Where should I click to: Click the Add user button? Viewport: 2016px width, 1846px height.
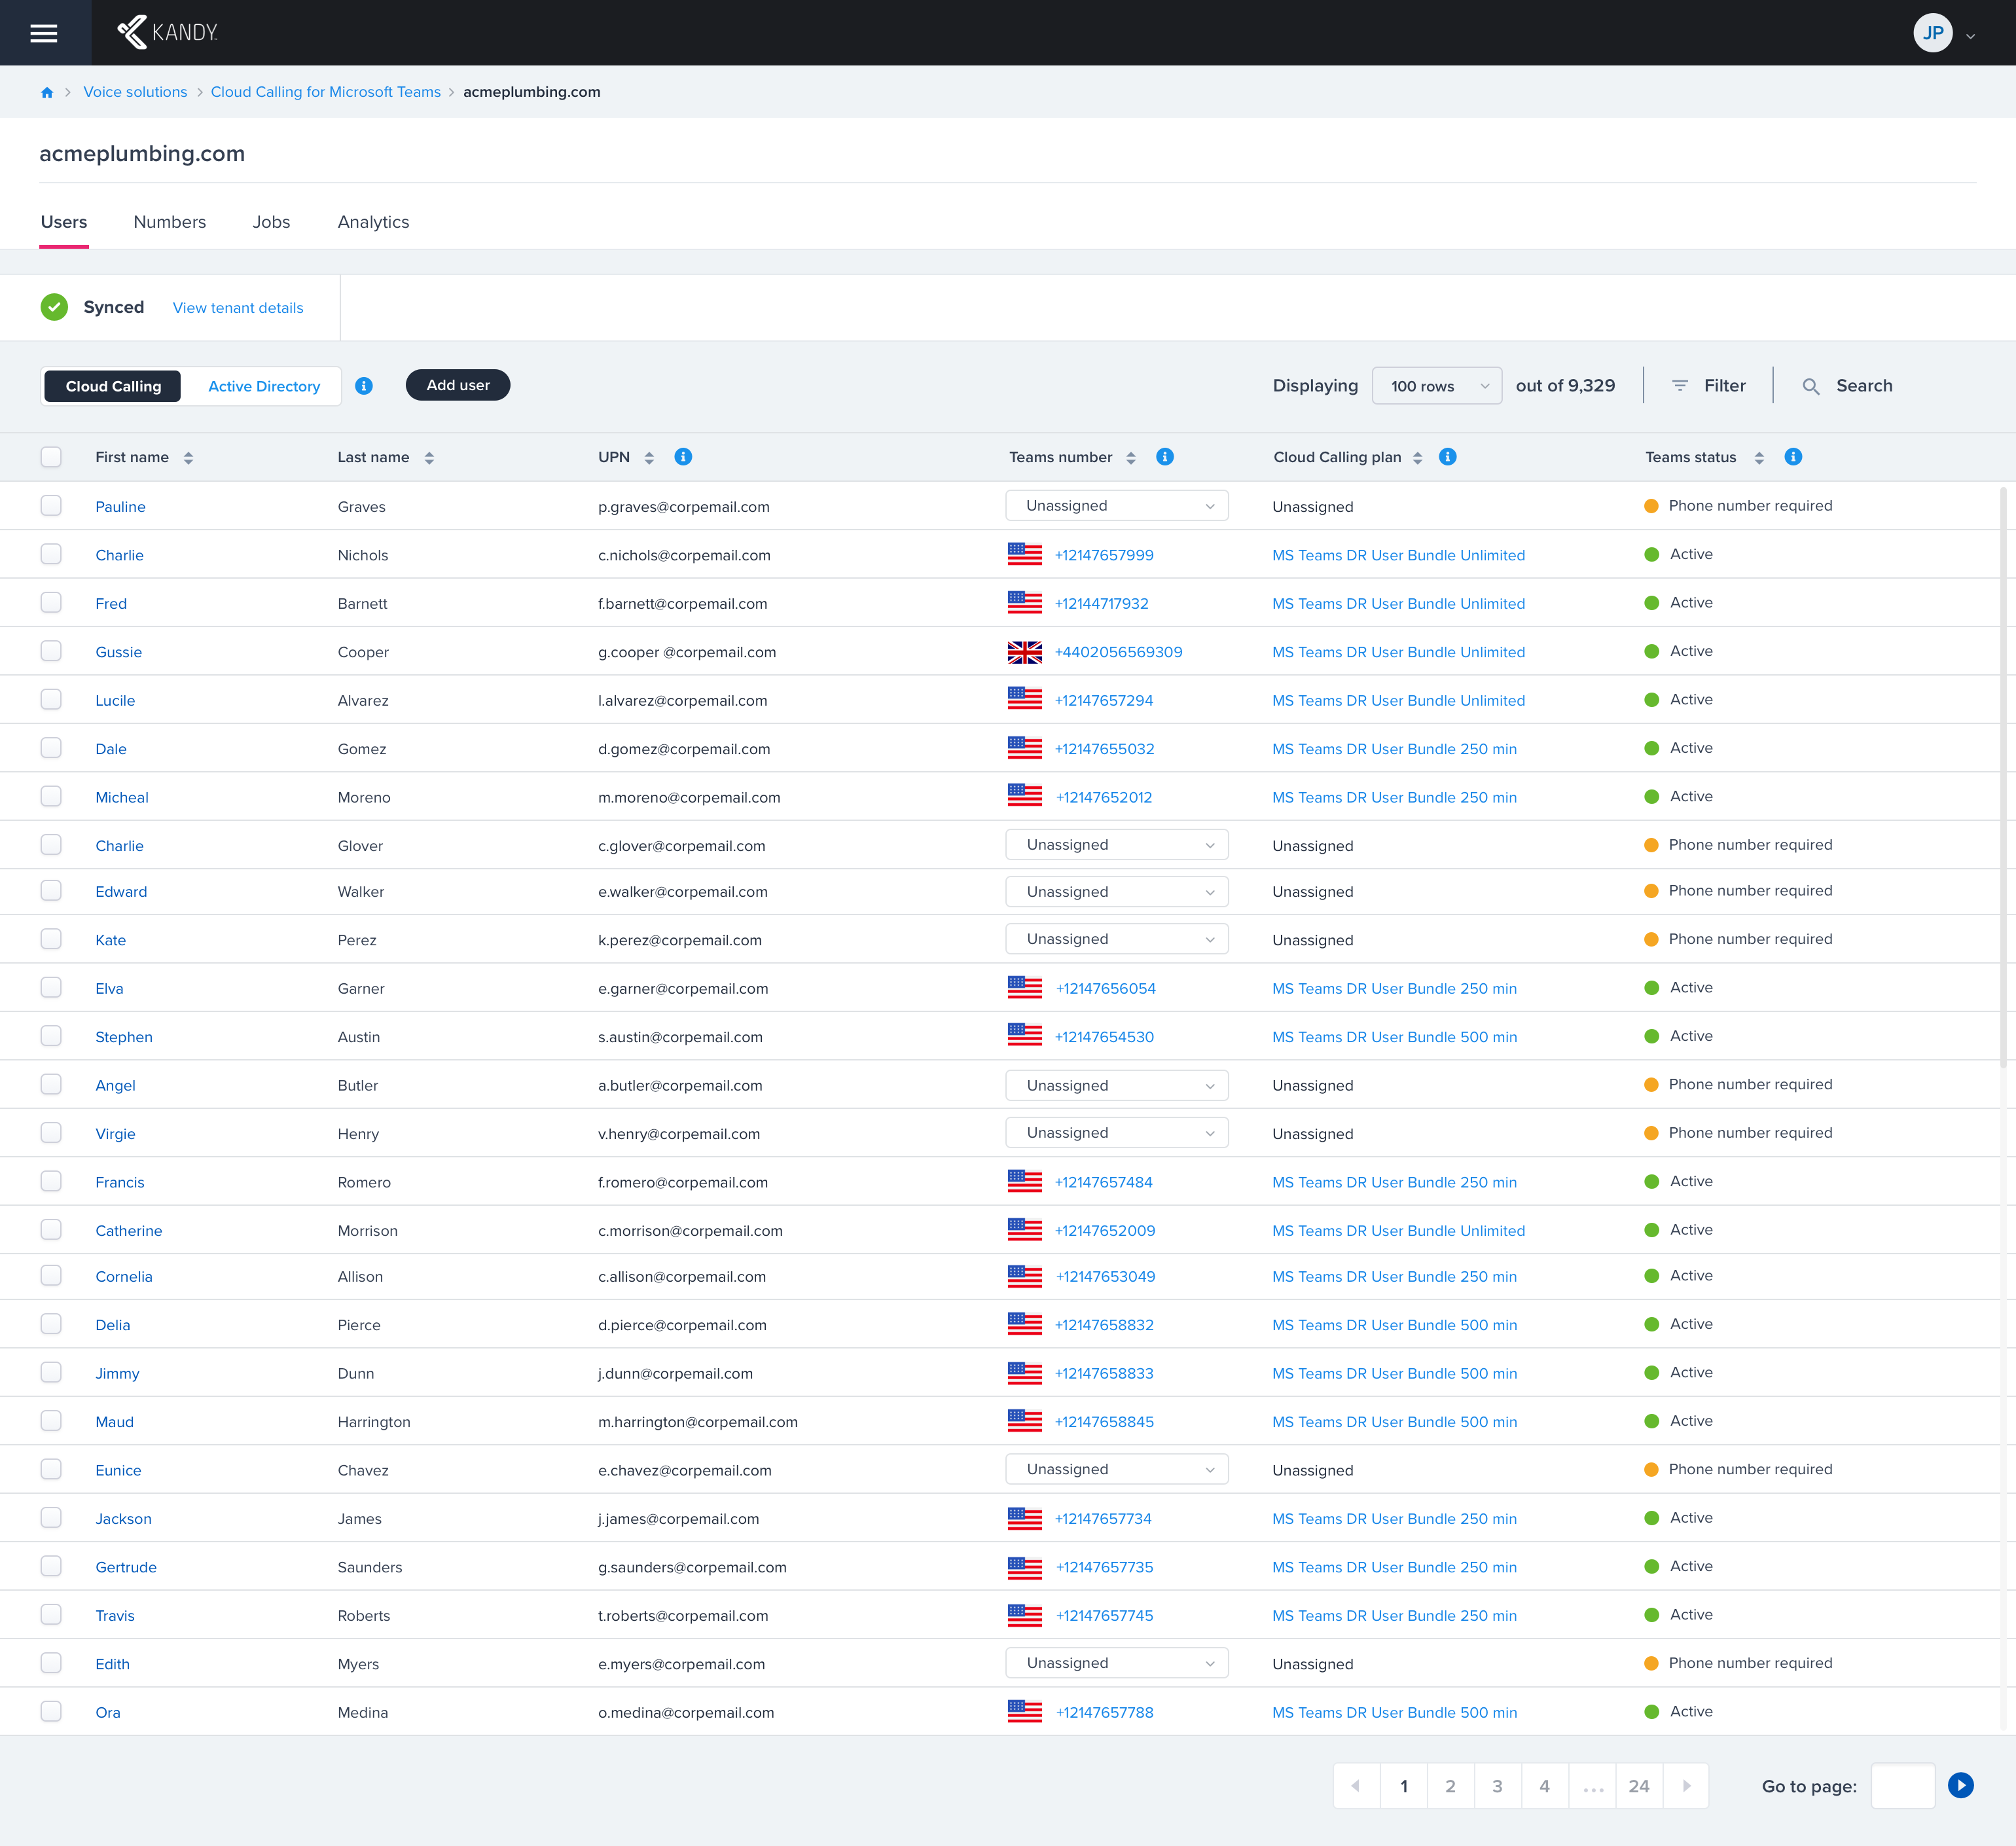[x=458, y=385]
